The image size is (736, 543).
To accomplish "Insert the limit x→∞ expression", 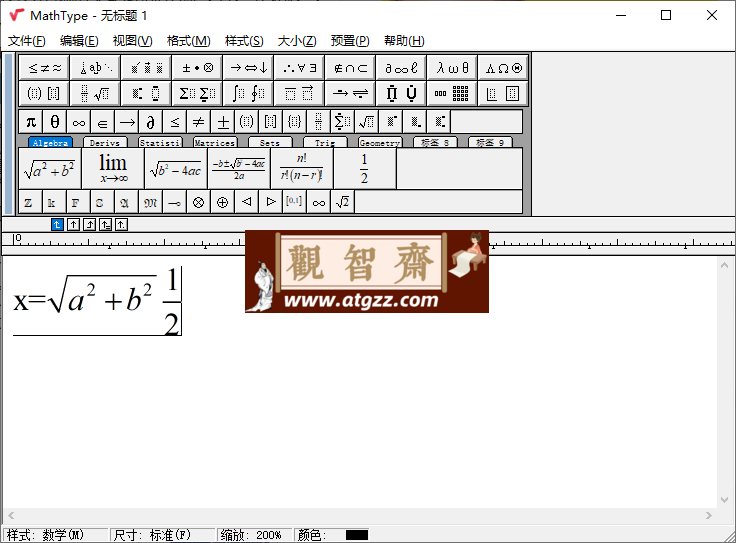I will click(113, 169).
